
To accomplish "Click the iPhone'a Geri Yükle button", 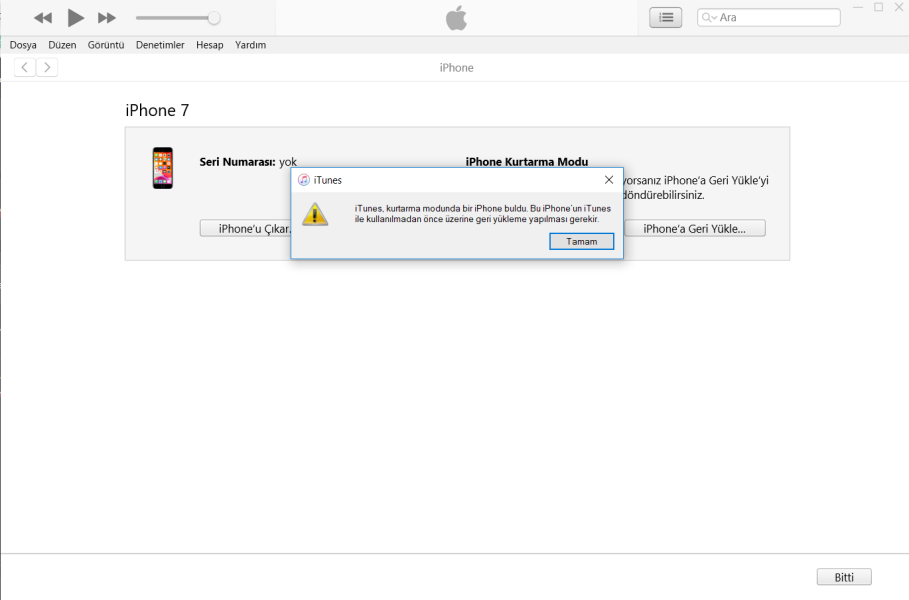I will coord(694,228).
